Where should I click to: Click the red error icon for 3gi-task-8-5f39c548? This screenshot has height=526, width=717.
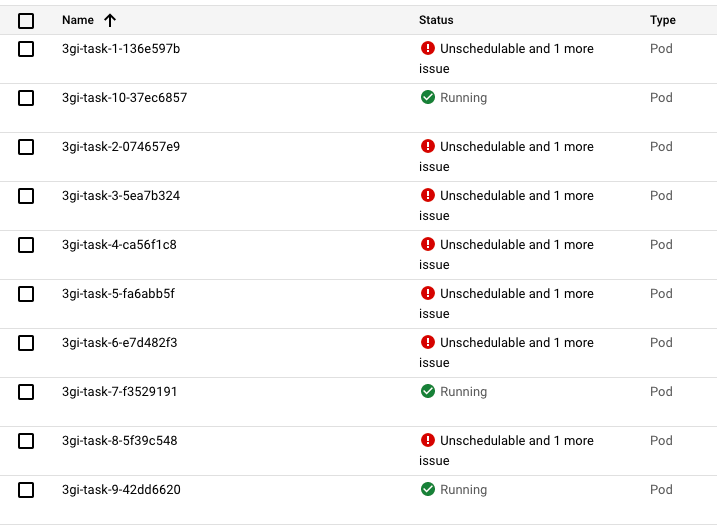pyautogui.click(x=428, y=440)
